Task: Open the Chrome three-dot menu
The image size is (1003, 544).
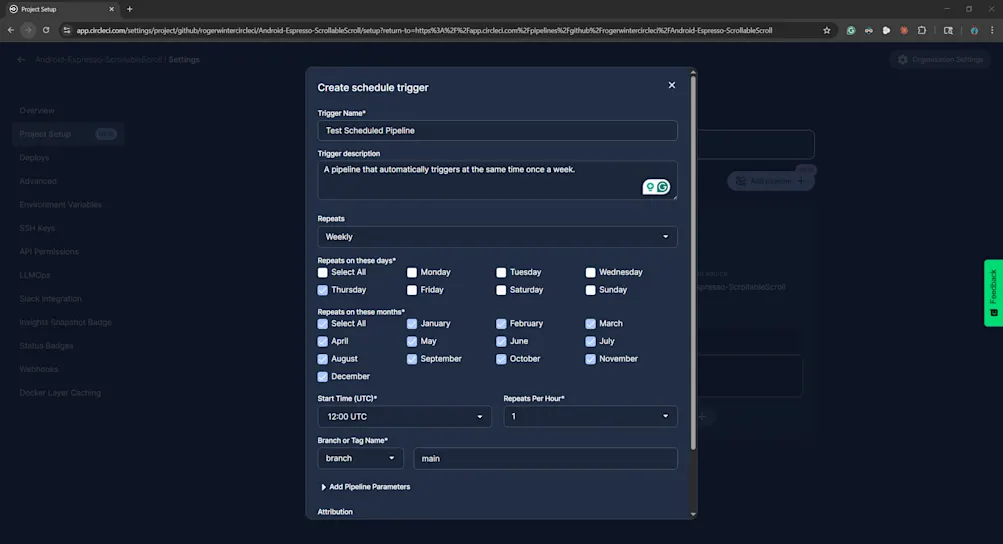Action: click(x=992, y=30)
